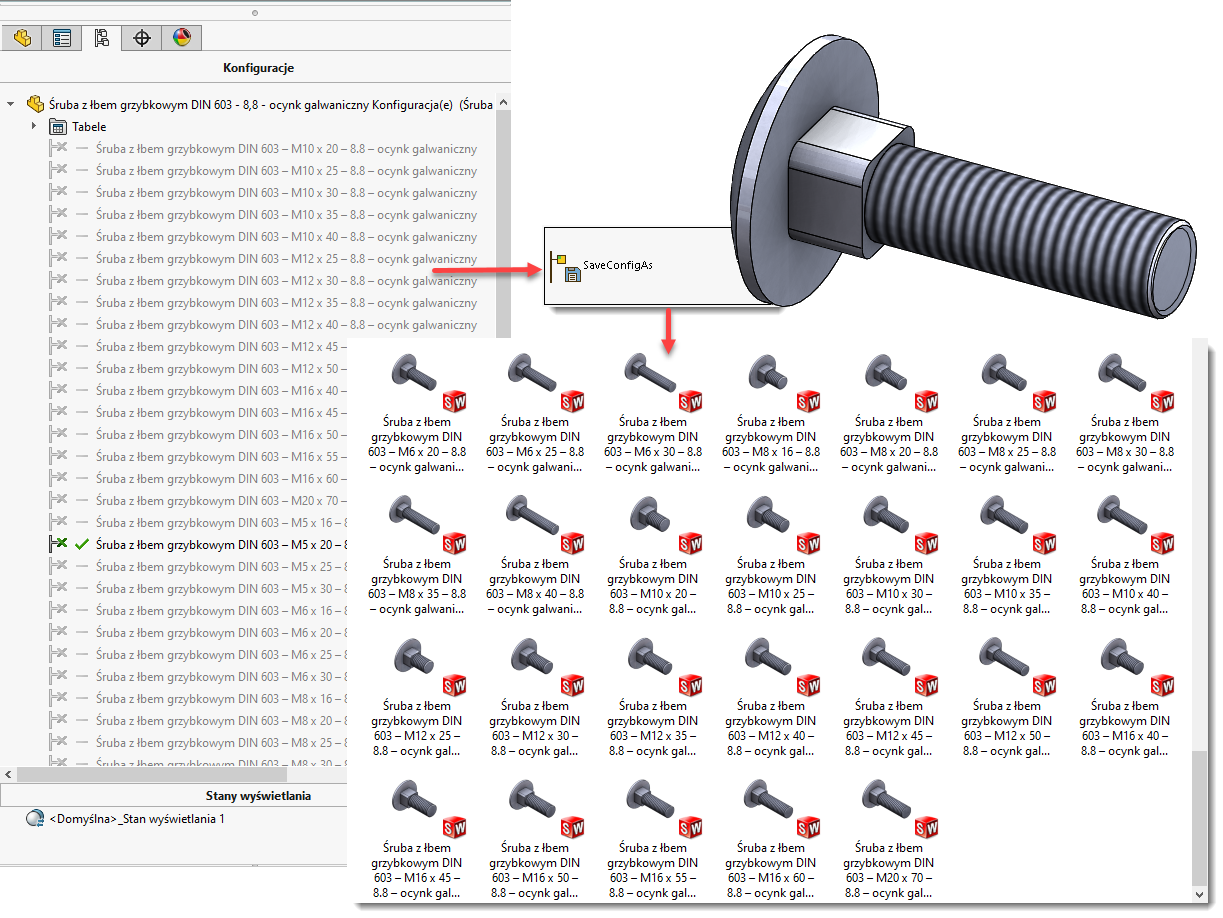Click the scroll-left arrow of configuration tree
This screenshot has height=918, width=1223.
[8, 774]
